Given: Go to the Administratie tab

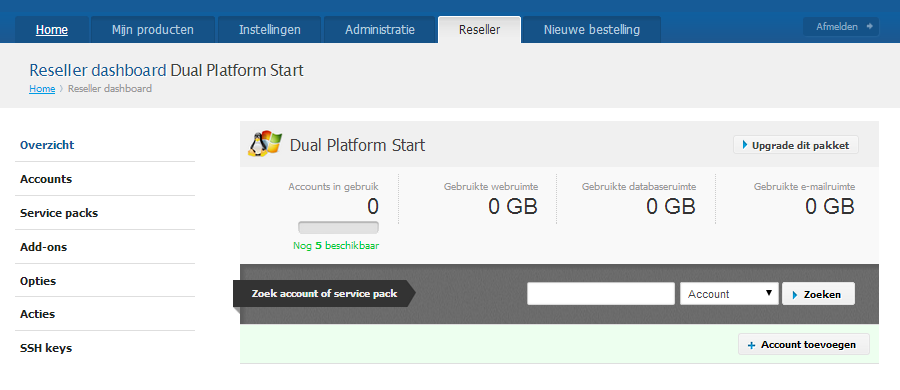Looking at the screenshot, I should coord(380,29).
